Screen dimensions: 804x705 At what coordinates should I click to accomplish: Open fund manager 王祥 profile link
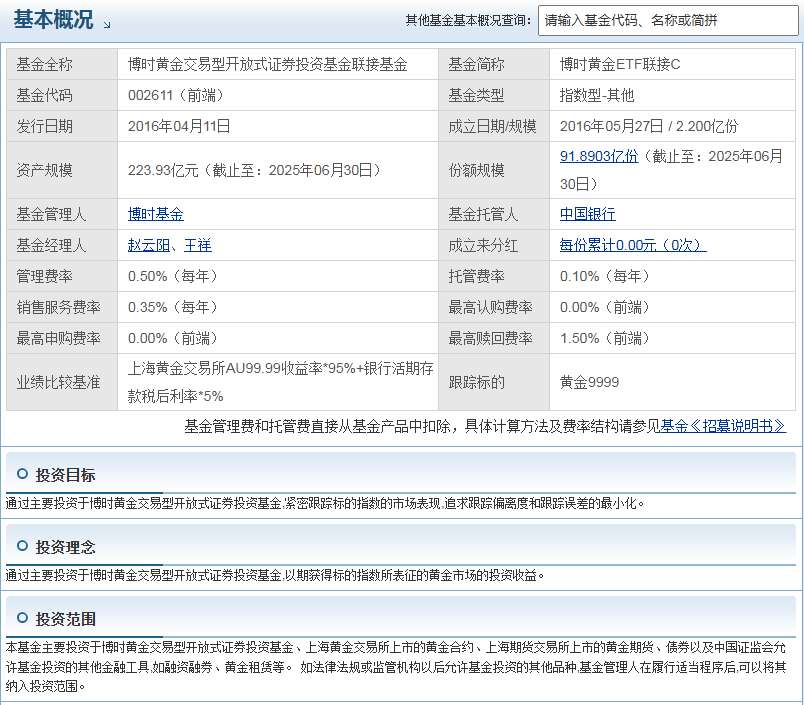pyautogui.click(x=198, y=246)
